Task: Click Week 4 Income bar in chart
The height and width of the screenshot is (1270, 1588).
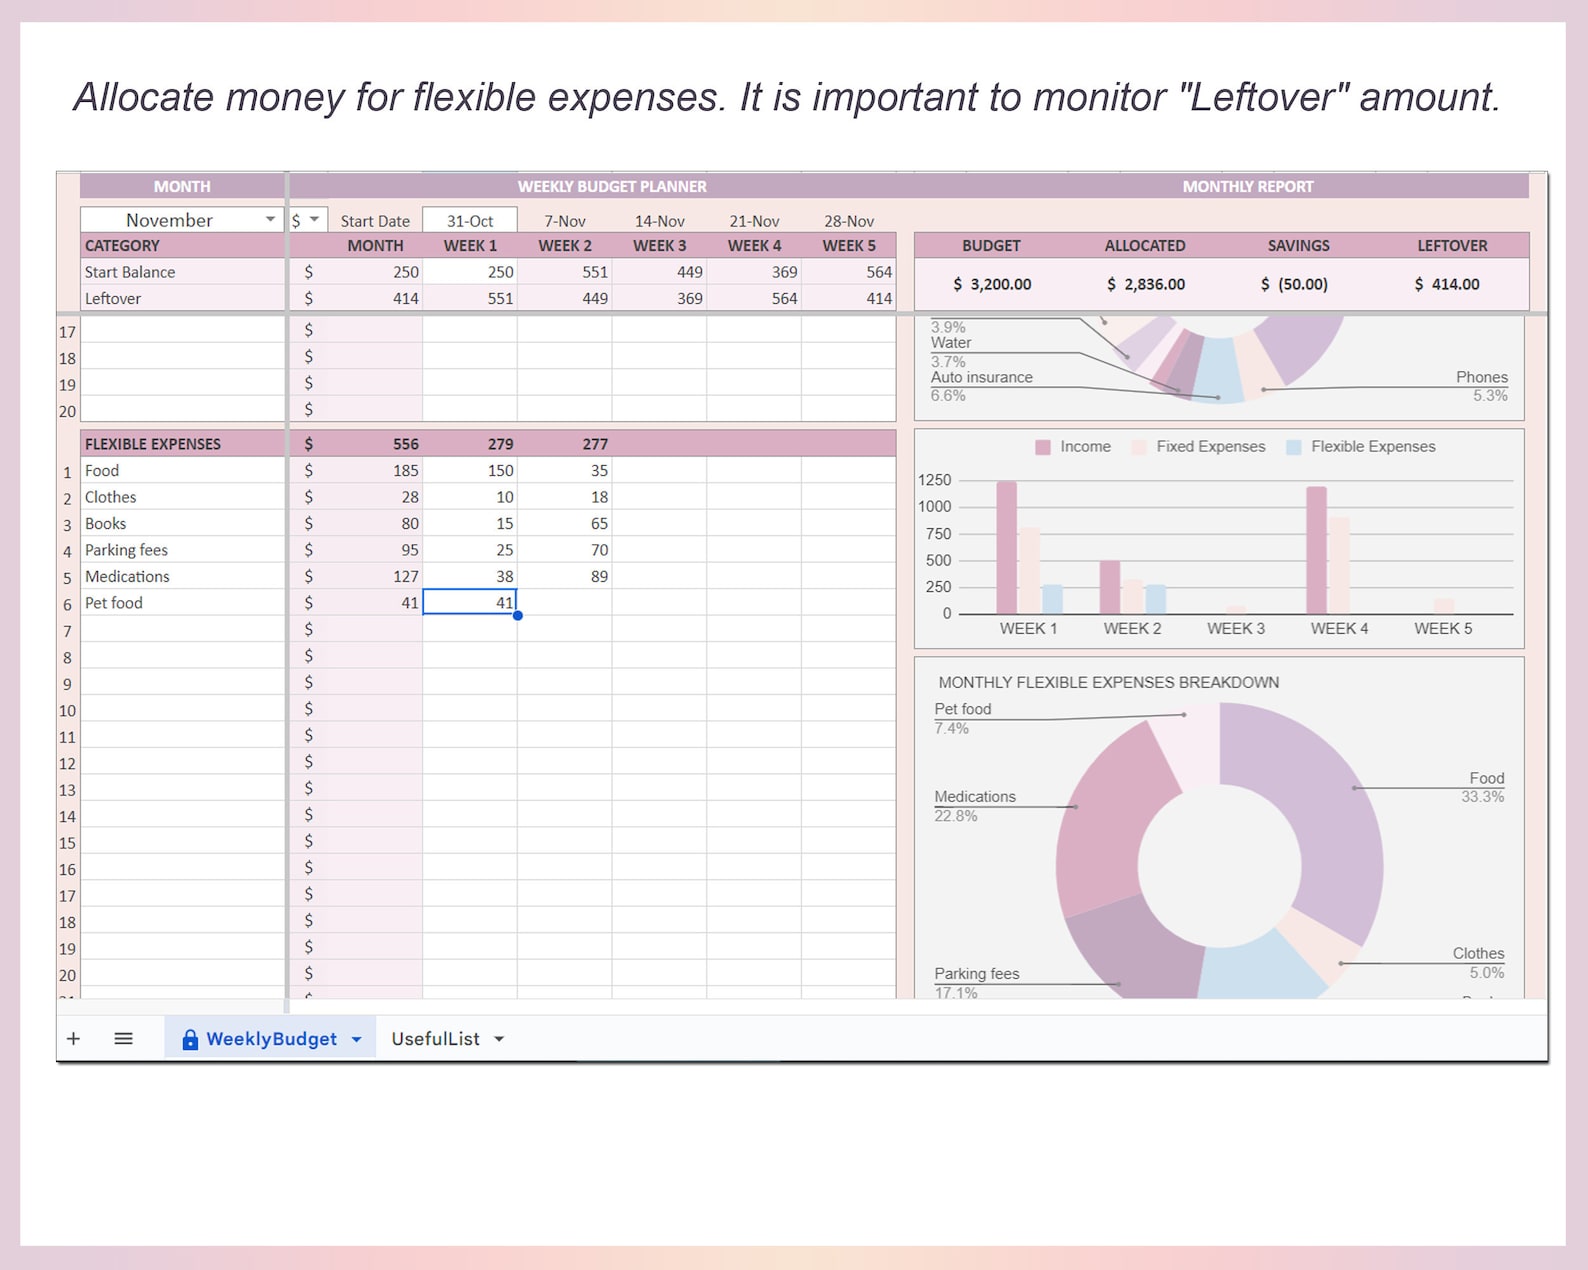Action: click(x=1317, y=550)
